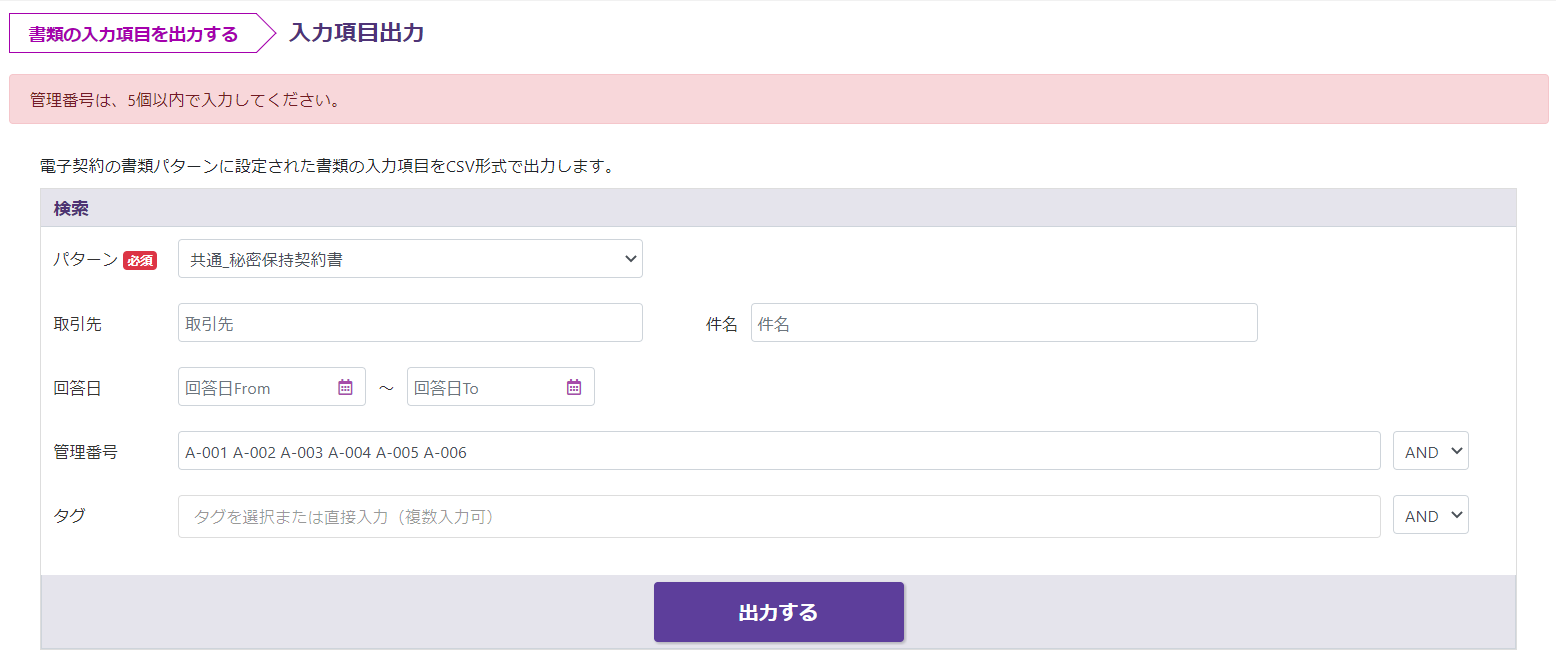Click the 入力項目出力 page title
This screenshot has height=657, width=1556.
pos(356,33)
